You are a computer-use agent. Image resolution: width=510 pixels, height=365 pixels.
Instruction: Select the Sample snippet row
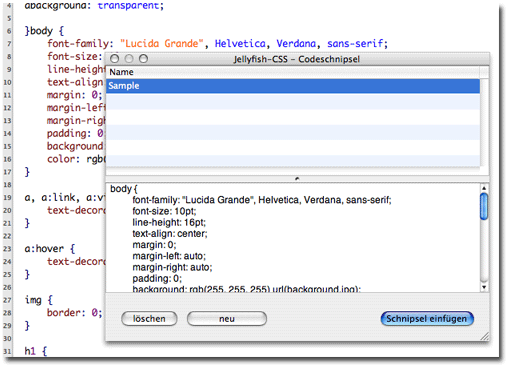293,86
